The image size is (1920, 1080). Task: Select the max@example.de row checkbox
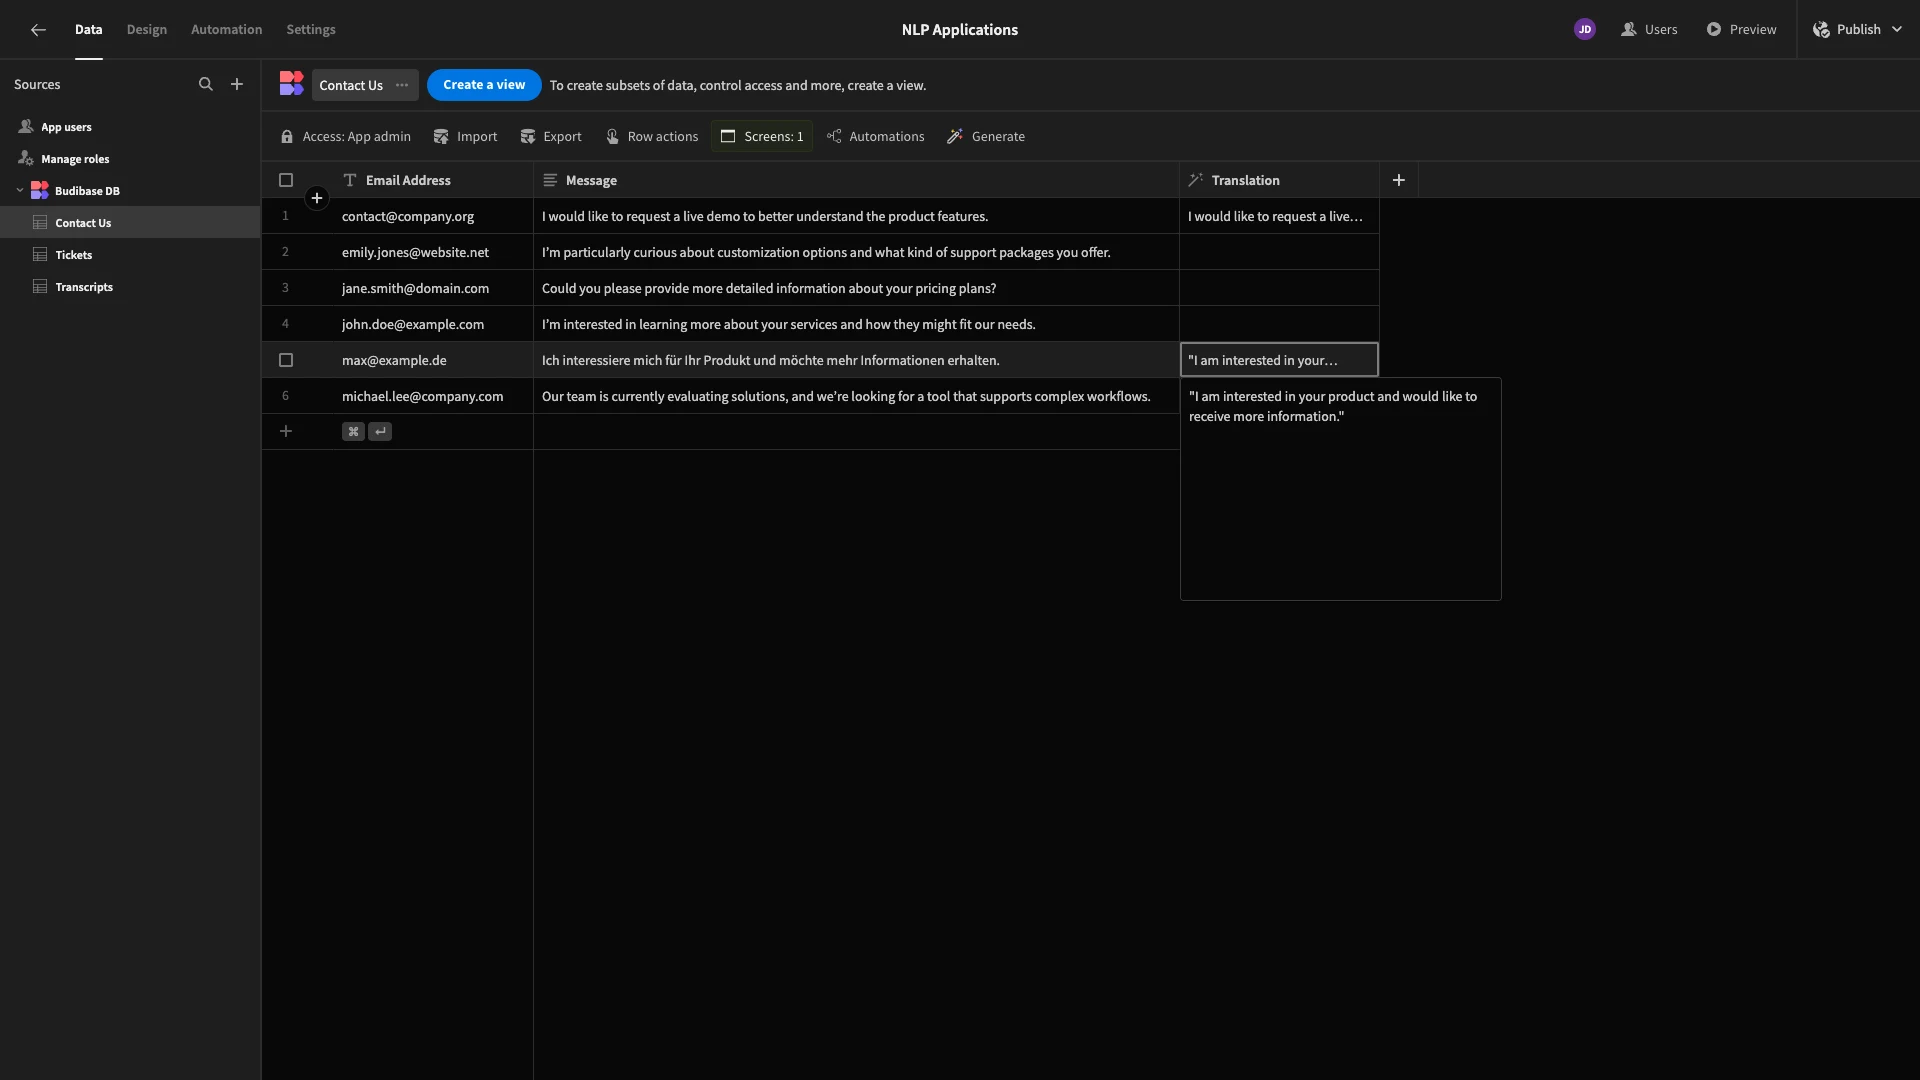pos(286,361)
